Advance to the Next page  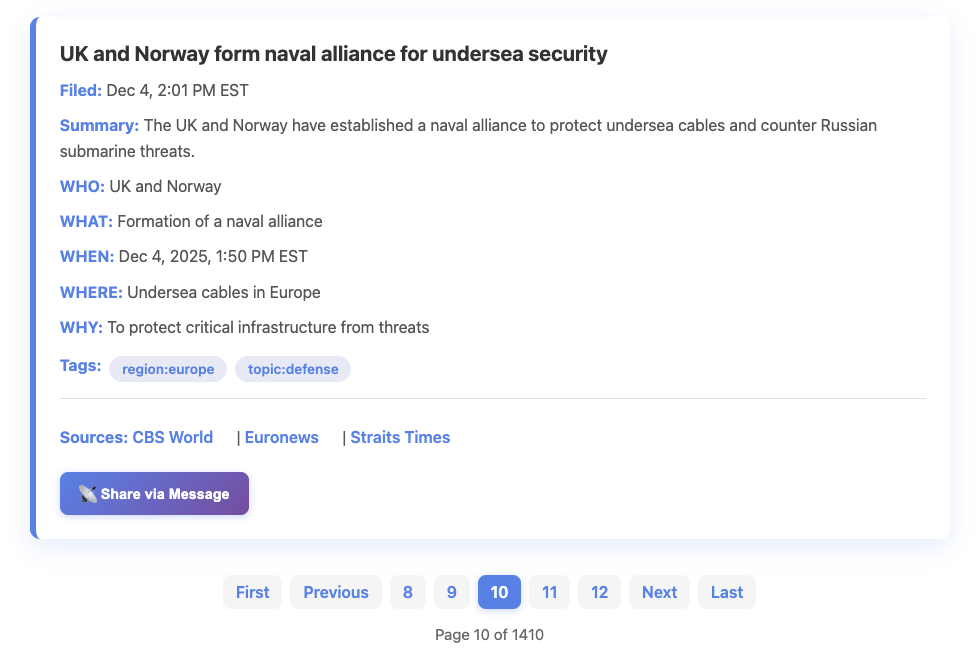click(x=659, y=592)
